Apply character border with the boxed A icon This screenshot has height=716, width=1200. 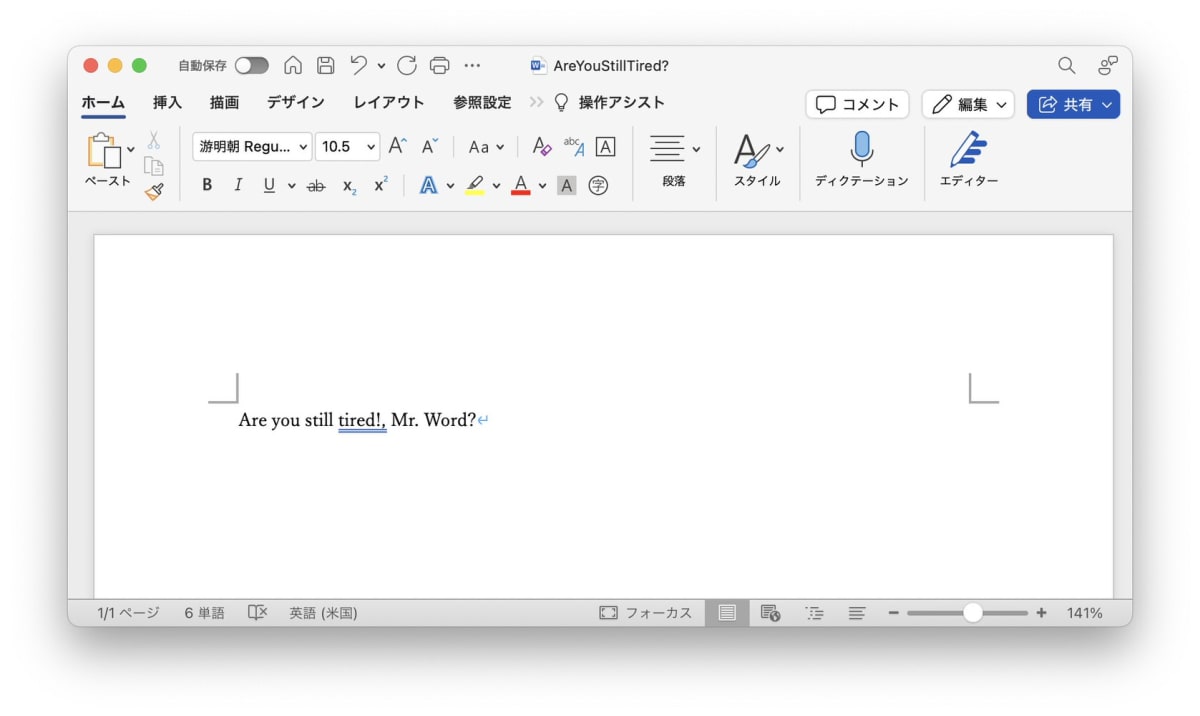[x=605, y=146]
